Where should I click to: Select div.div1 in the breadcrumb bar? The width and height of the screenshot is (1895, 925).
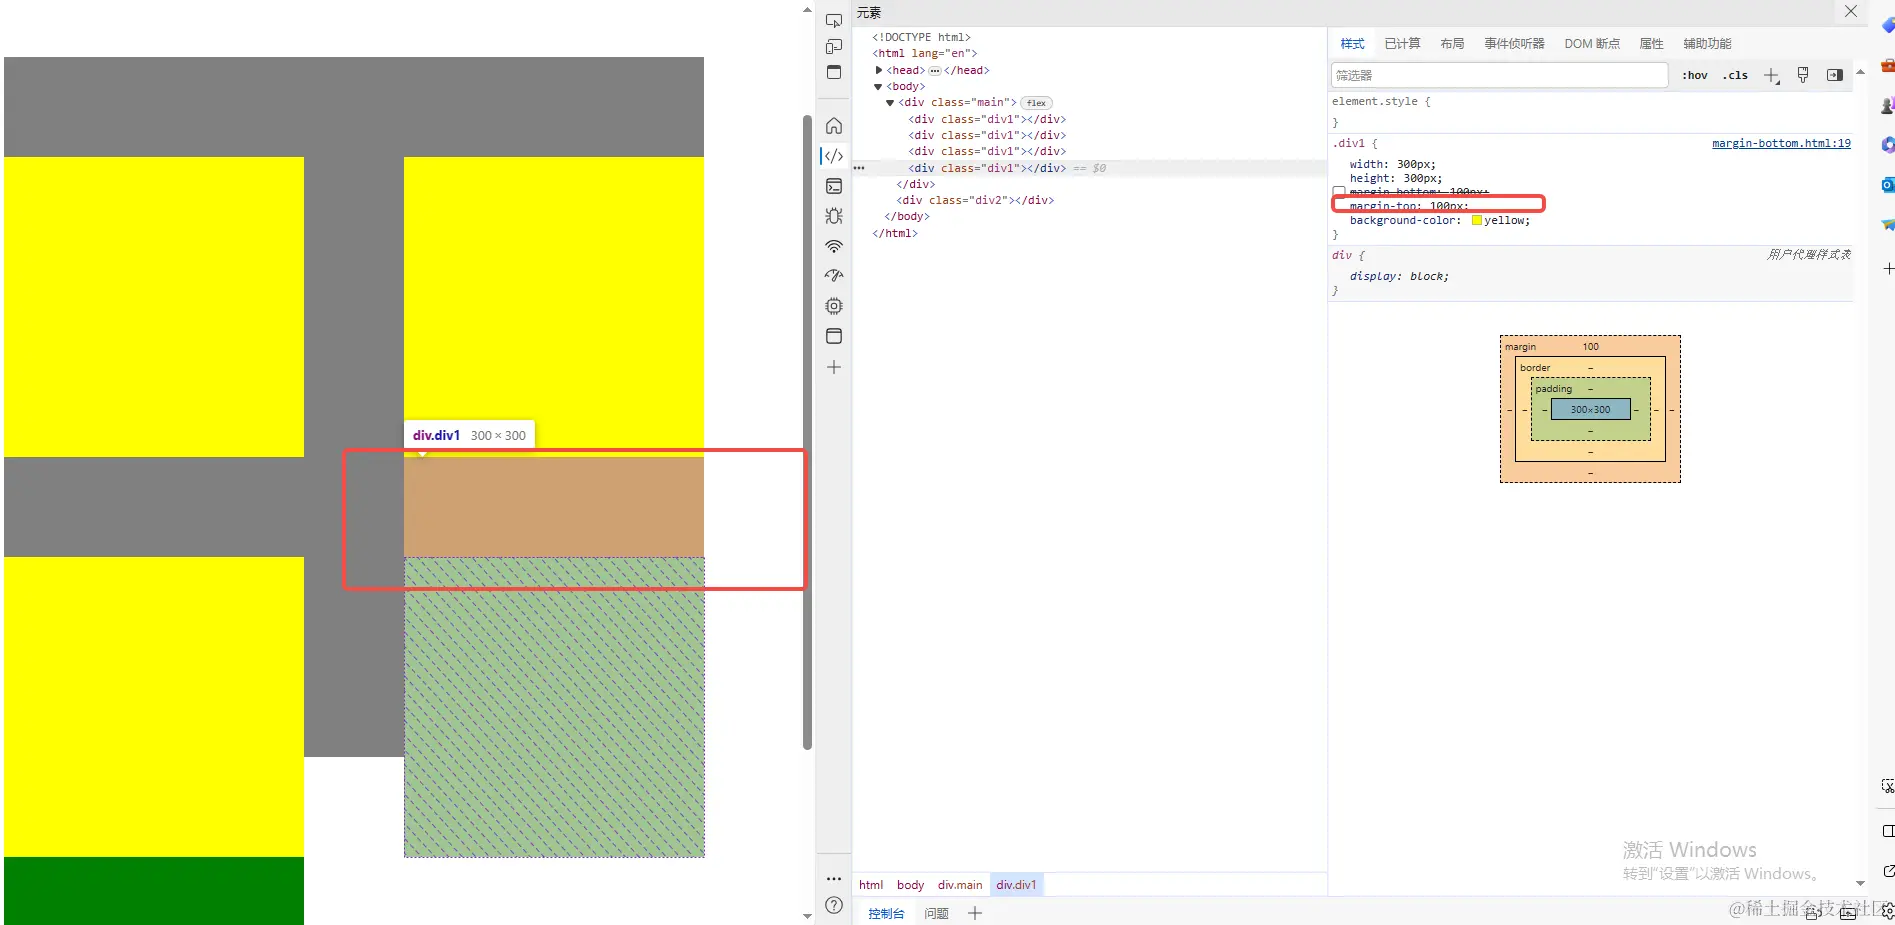[1016, 885]
